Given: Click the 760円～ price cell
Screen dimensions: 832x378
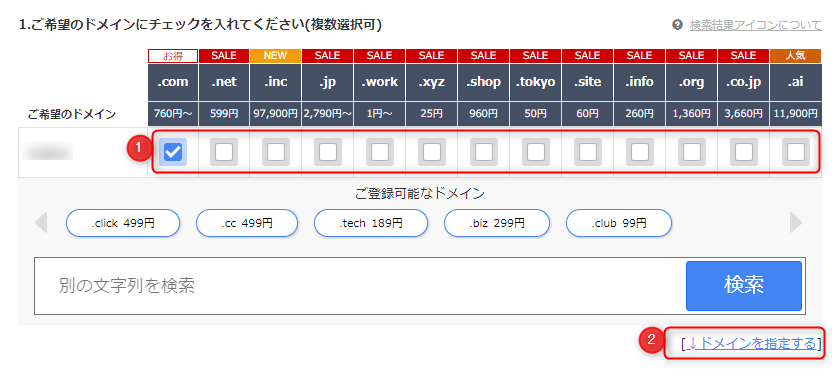Looking at the screenshot, I should [173, 113].
